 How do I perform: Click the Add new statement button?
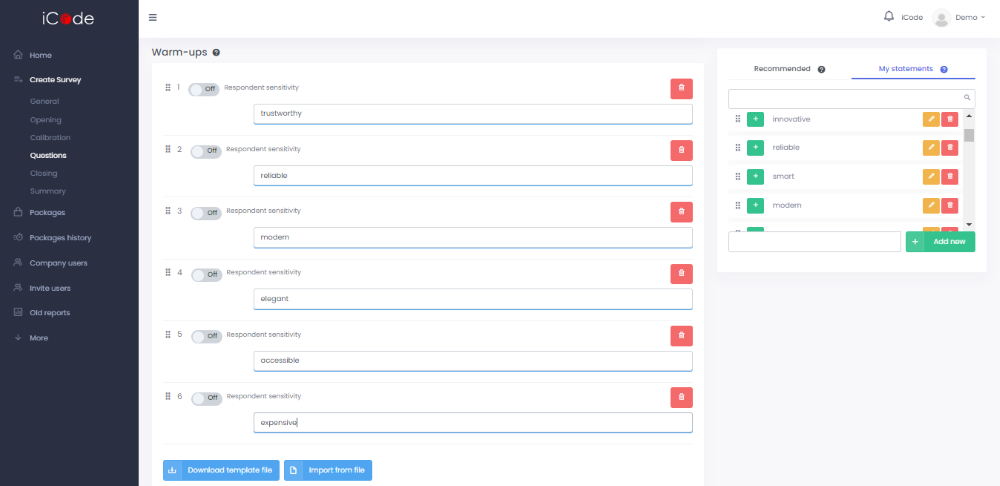940,241
